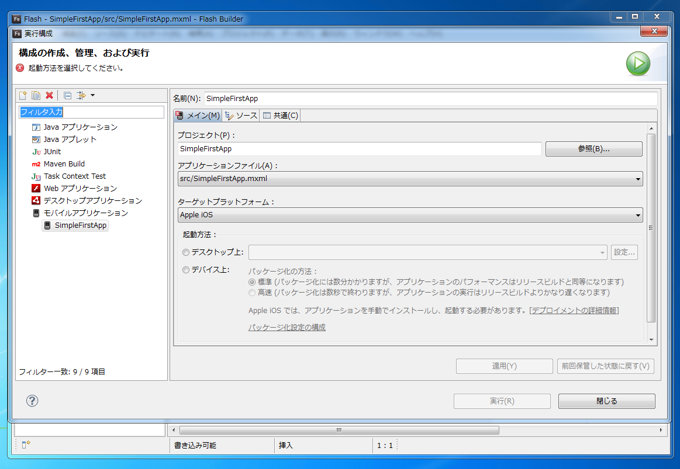Image resolution: width=680 pixels, height=469 pixels.
Task: Click the status bar icon in Flash Builder window
Action: coord(26,445)
